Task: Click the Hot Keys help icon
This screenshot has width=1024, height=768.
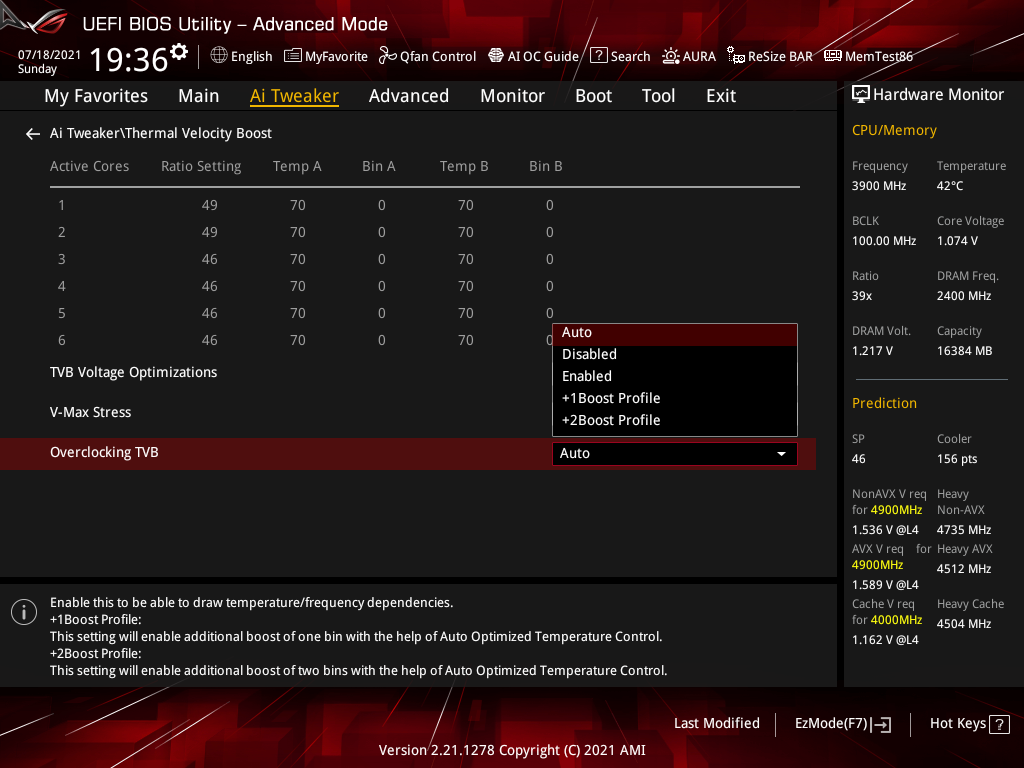Action: [x=997, y=723]
